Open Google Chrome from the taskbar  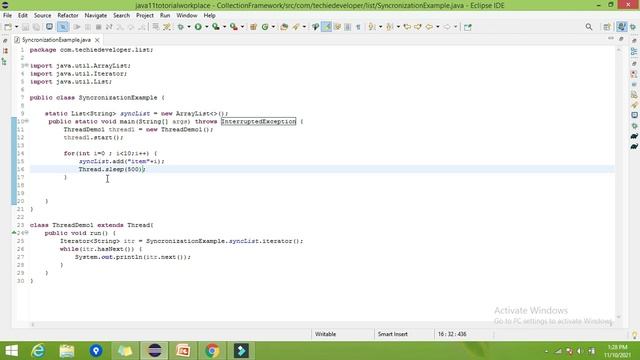click(x=212, y=351)
